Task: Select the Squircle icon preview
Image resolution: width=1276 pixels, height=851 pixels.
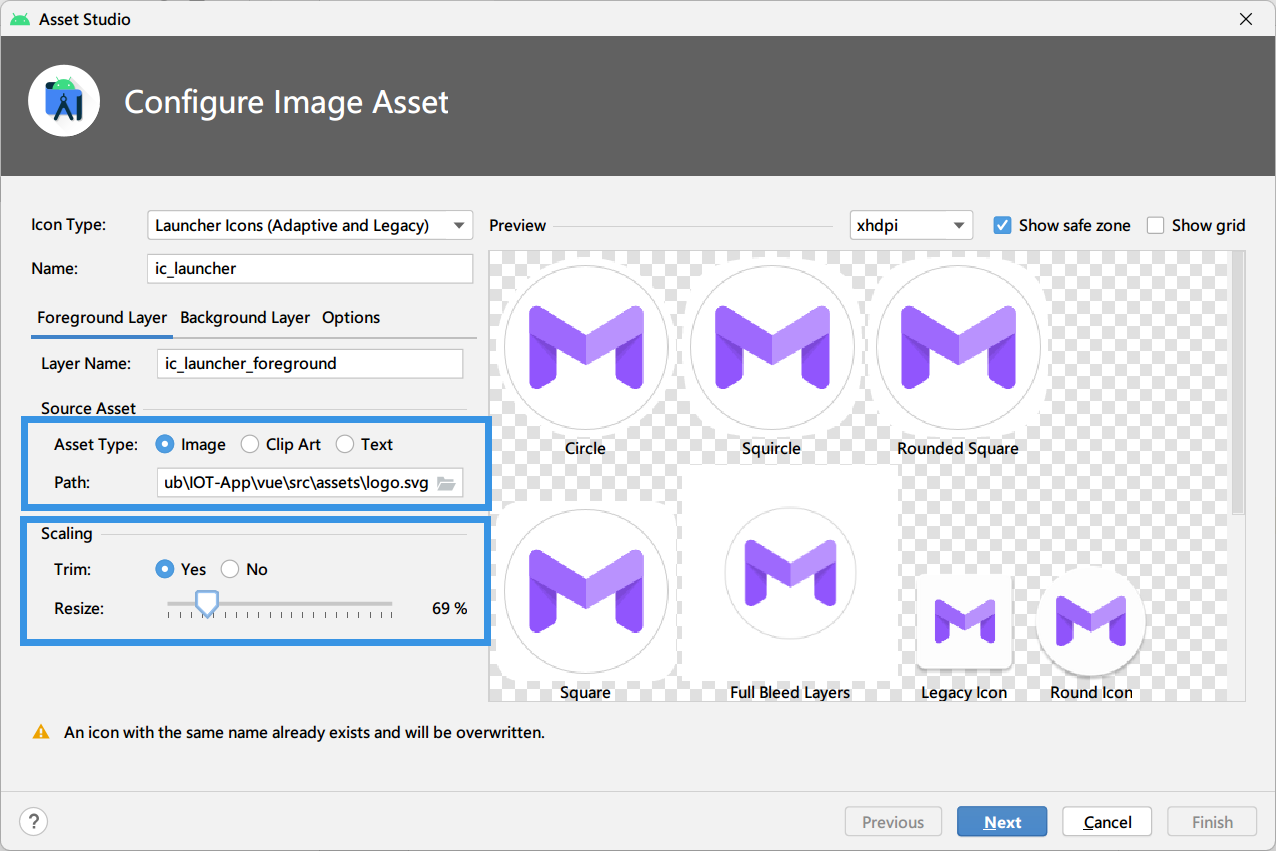Action: [771, 347]
